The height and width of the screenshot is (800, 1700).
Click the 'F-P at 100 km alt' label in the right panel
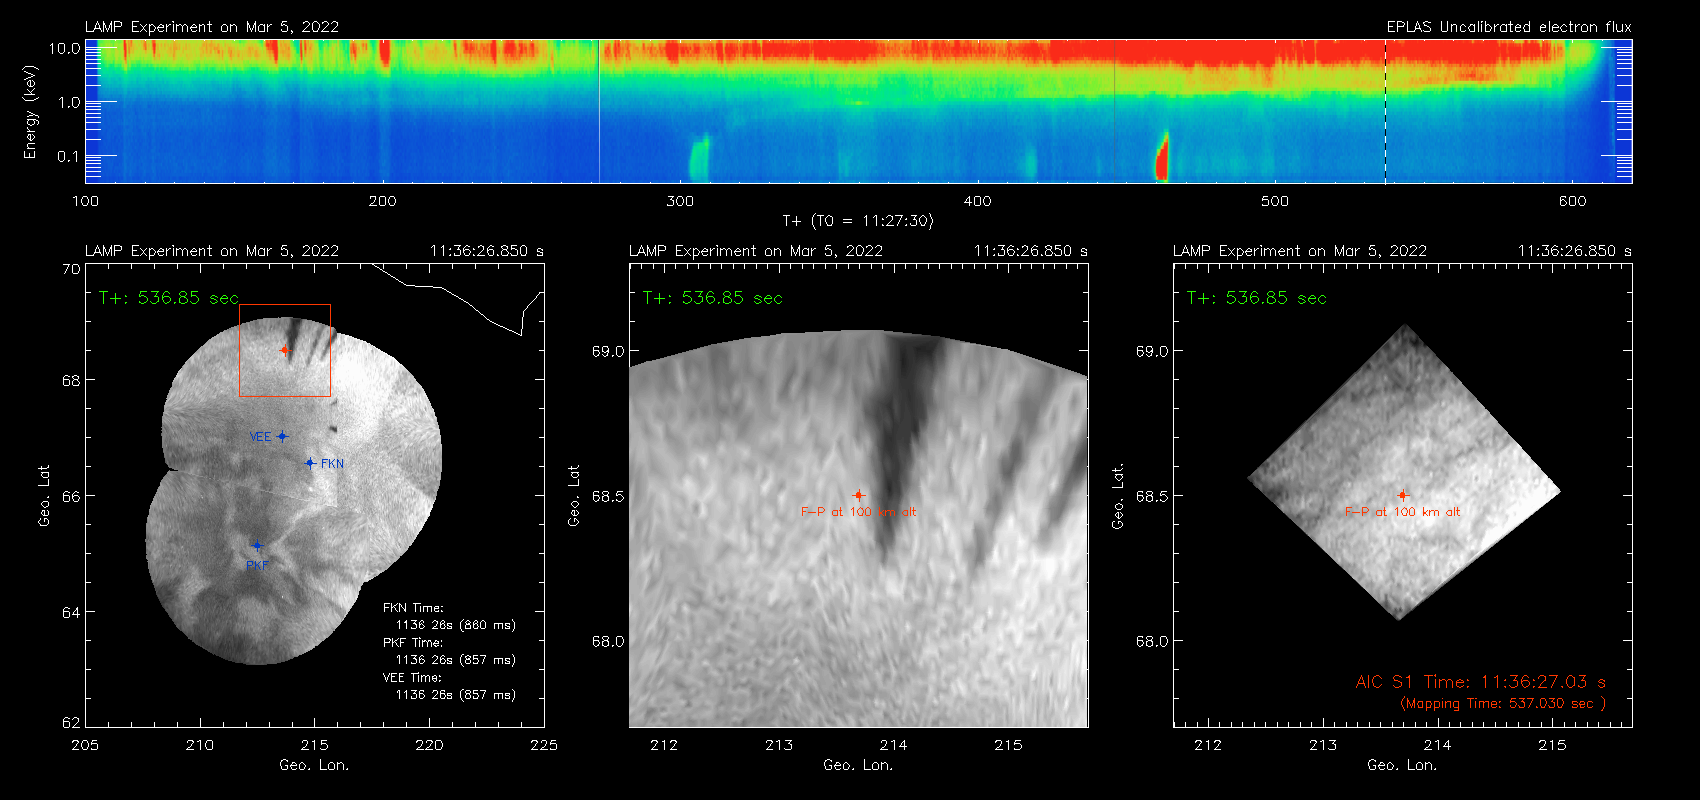[1403, 512]
